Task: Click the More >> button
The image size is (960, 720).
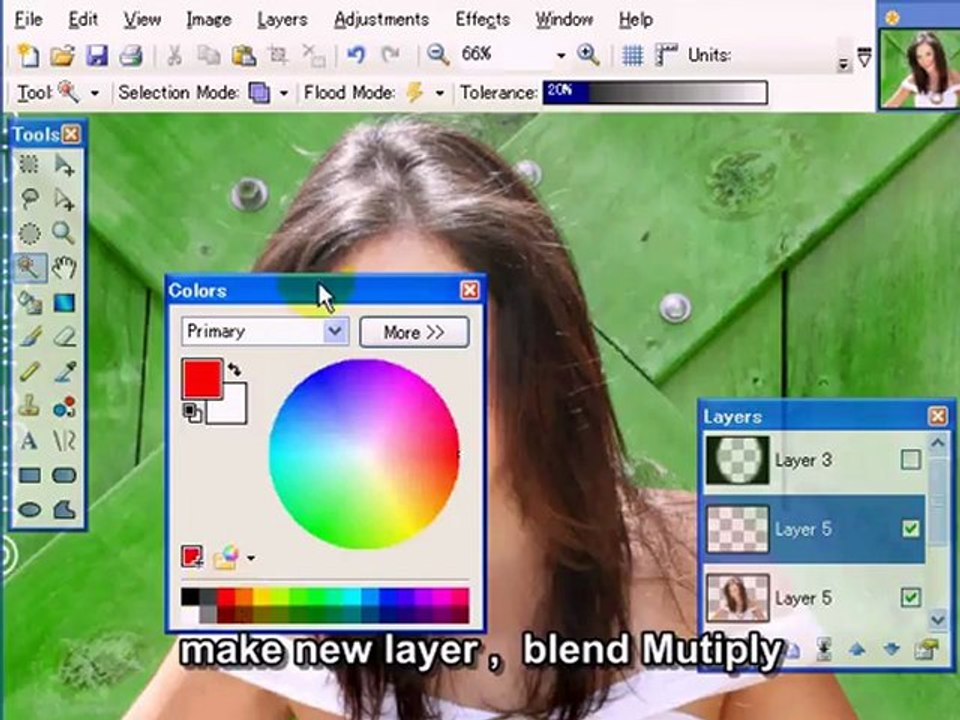Action: 414,332
